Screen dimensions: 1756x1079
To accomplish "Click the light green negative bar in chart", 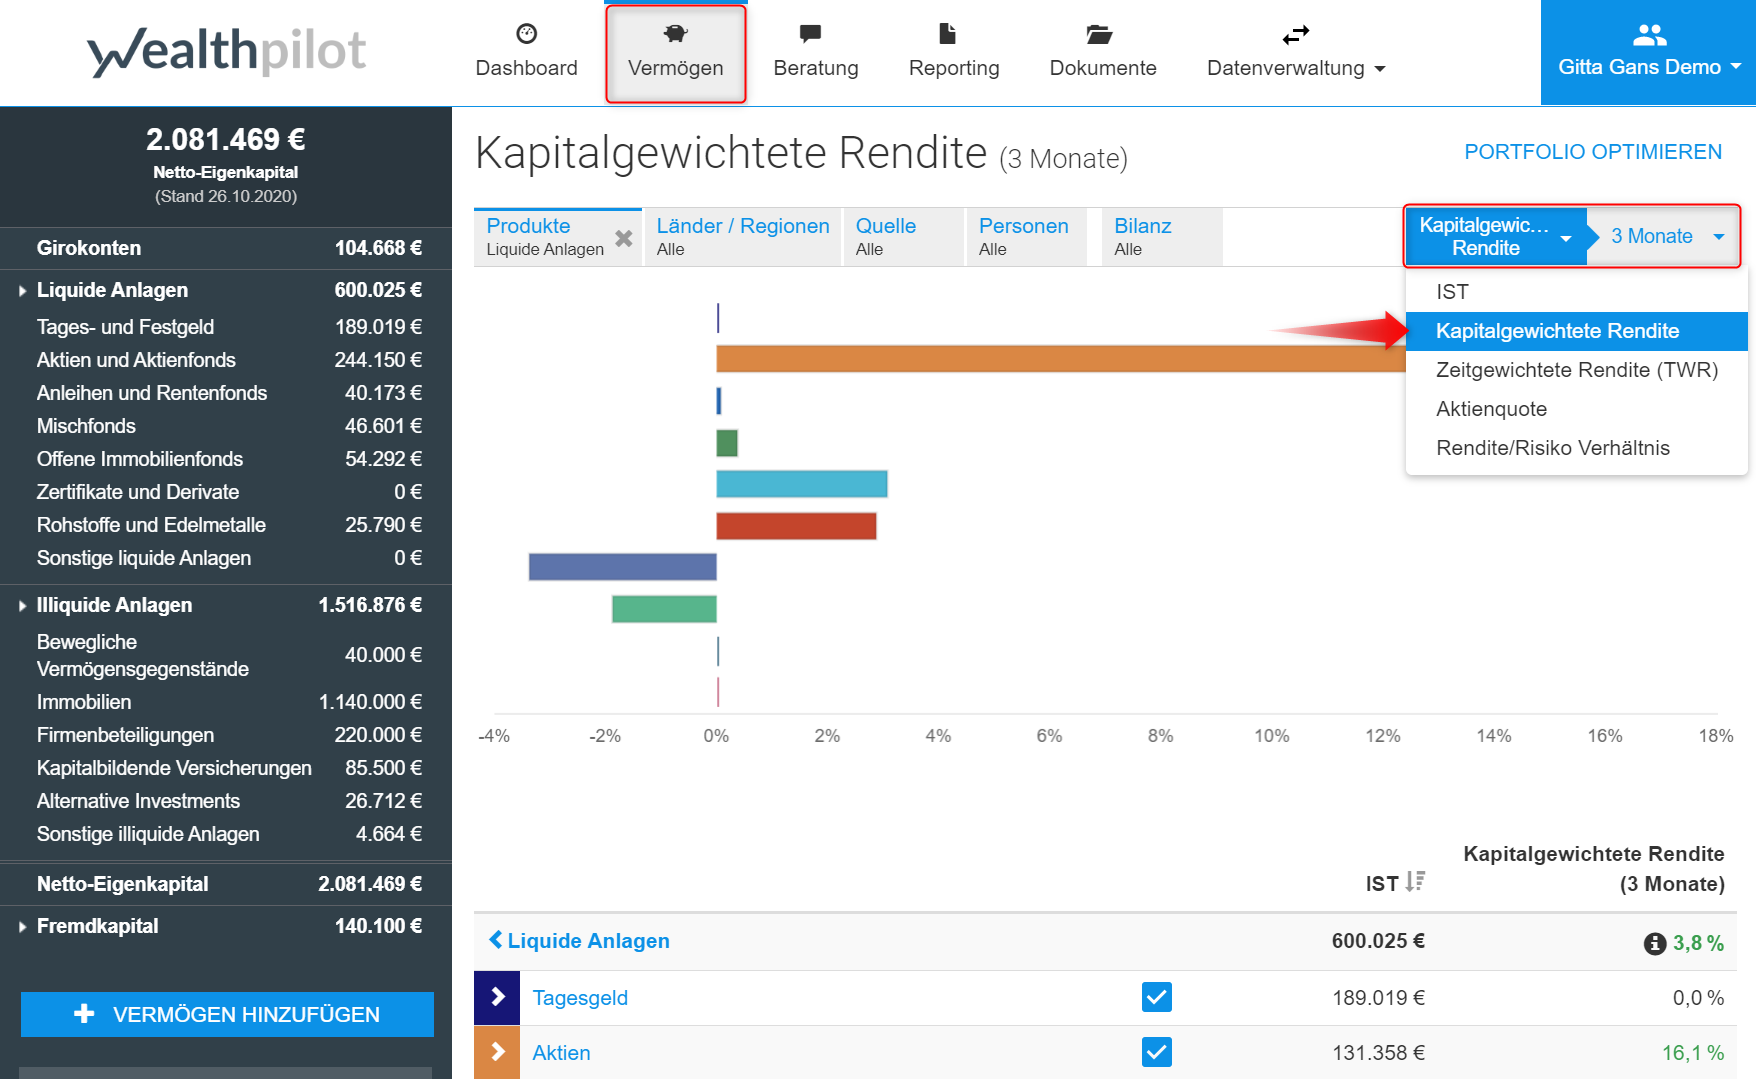I will [x=664, y=609].
